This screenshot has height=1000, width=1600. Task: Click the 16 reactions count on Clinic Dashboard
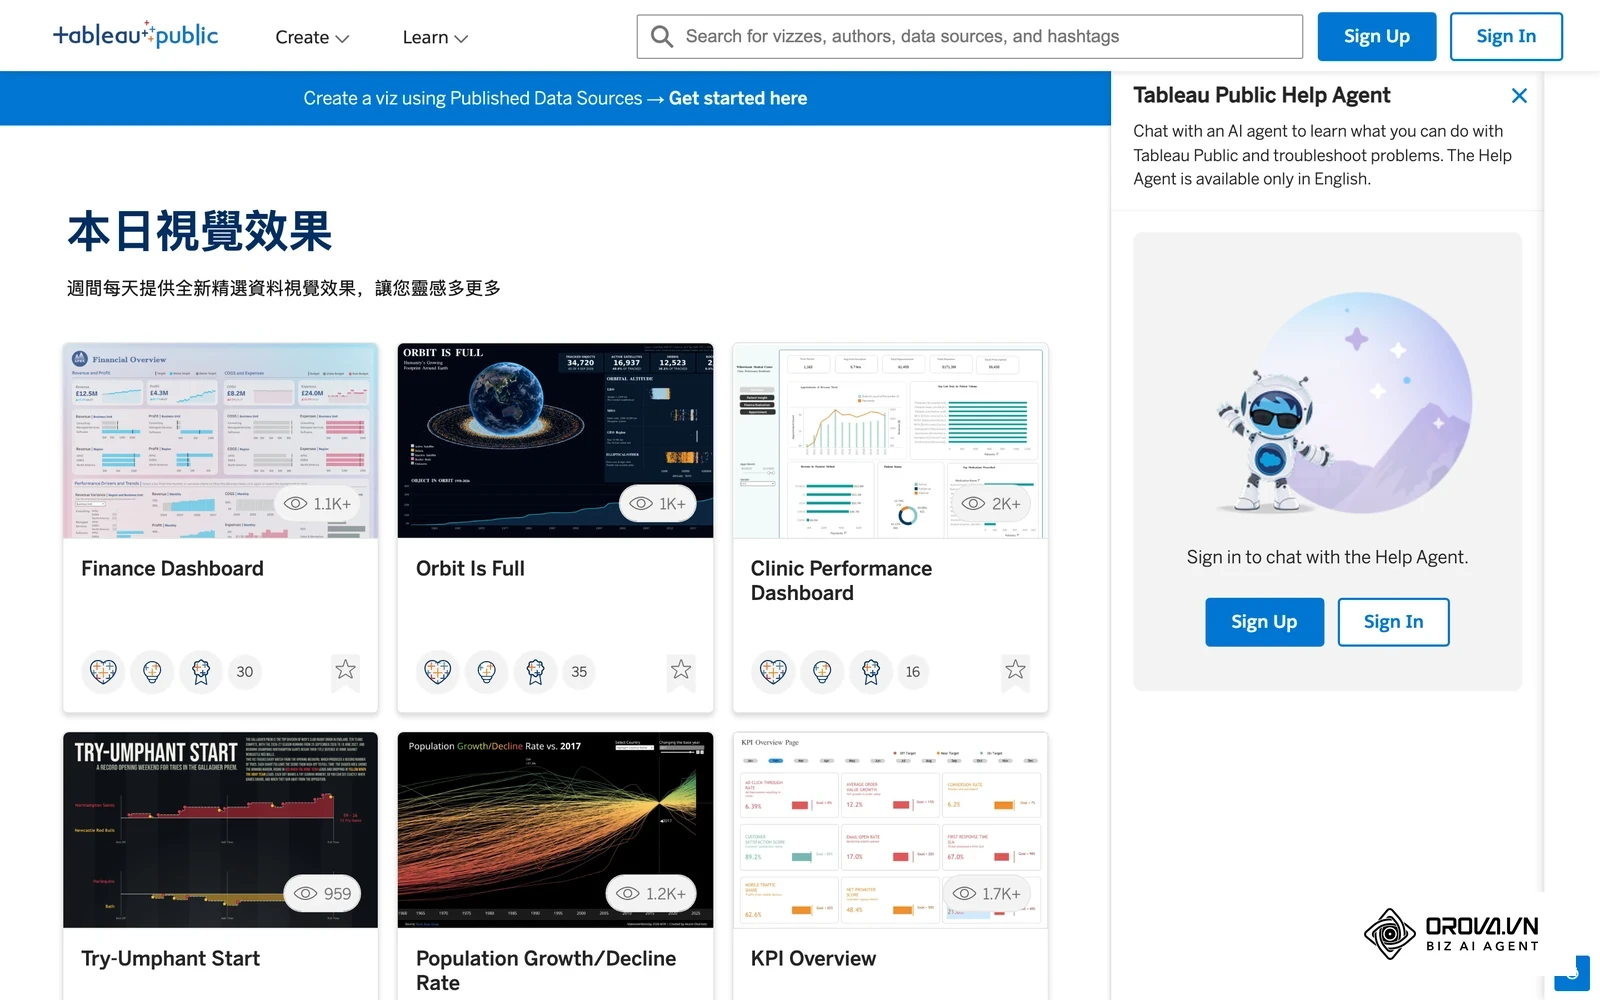point(913,672)
